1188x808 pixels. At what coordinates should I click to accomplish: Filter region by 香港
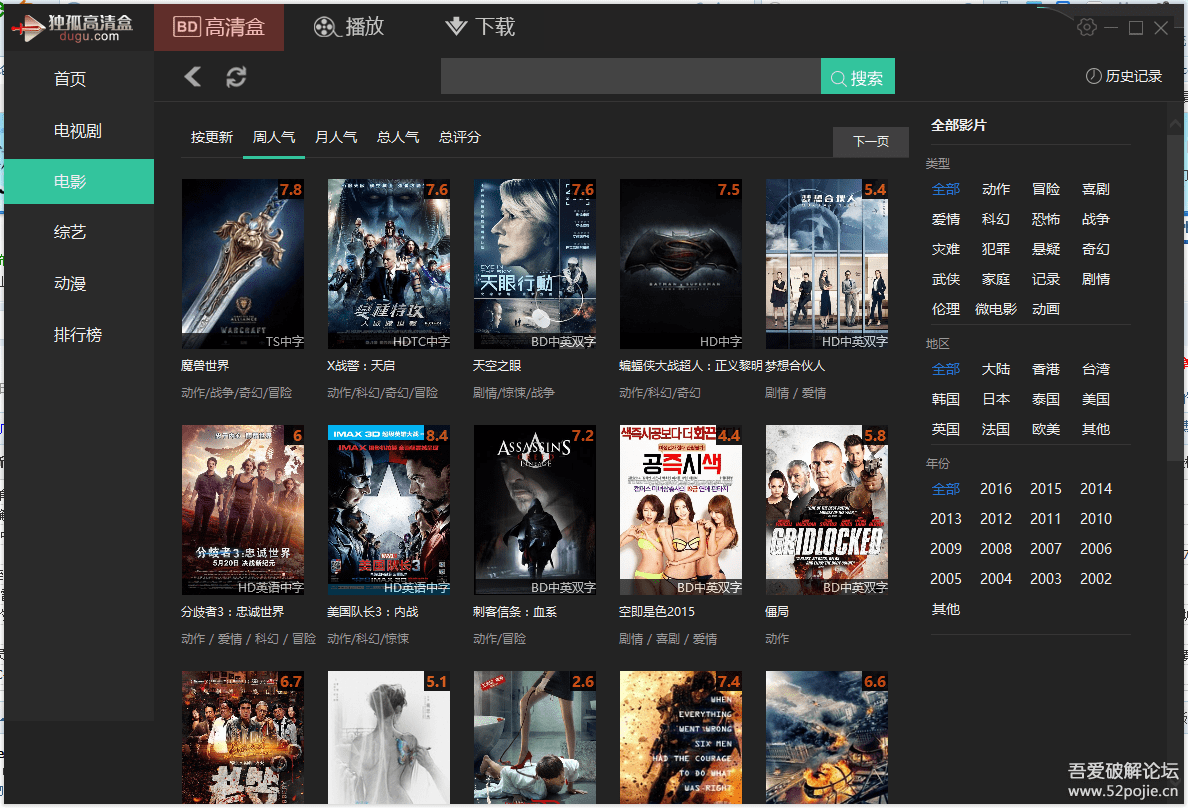1046,369
